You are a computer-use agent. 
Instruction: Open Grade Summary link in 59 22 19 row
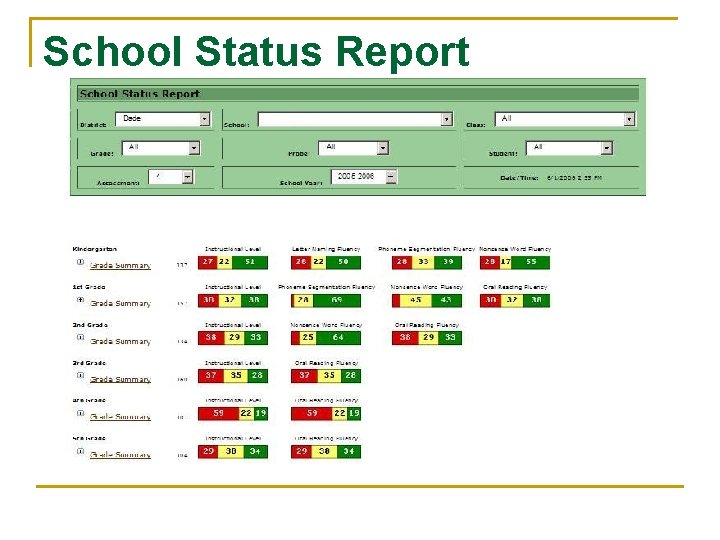[x=120, y=417]
